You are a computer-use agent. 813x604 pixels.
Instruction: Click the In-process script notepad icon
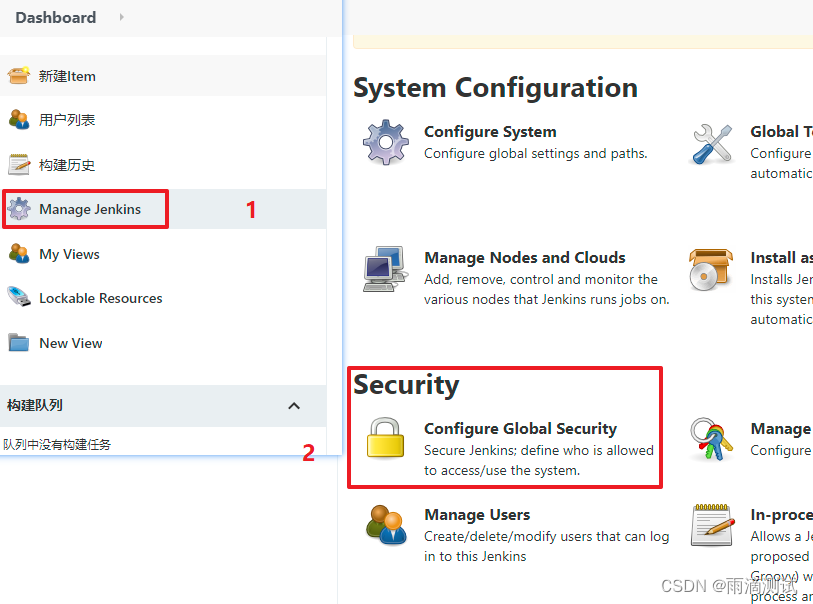click(712, 525)
